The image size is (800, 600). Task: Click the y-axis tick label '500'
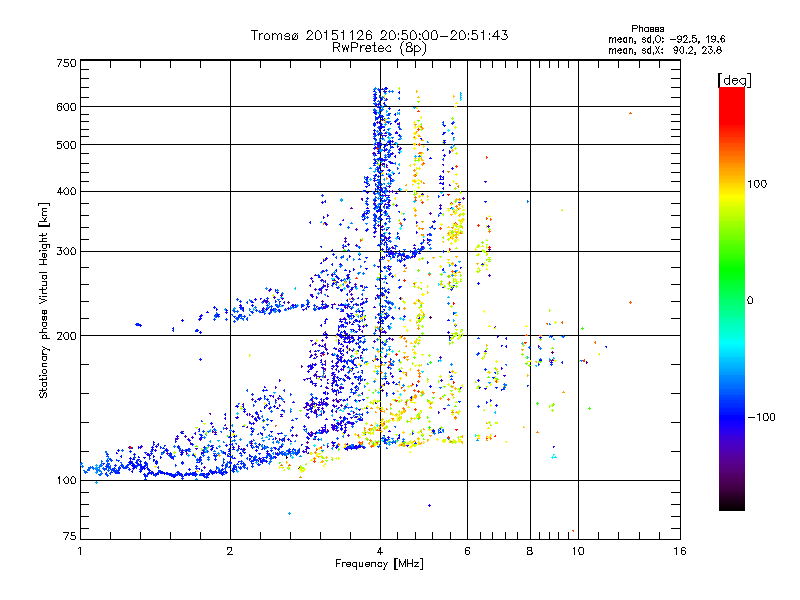[67, 145]
